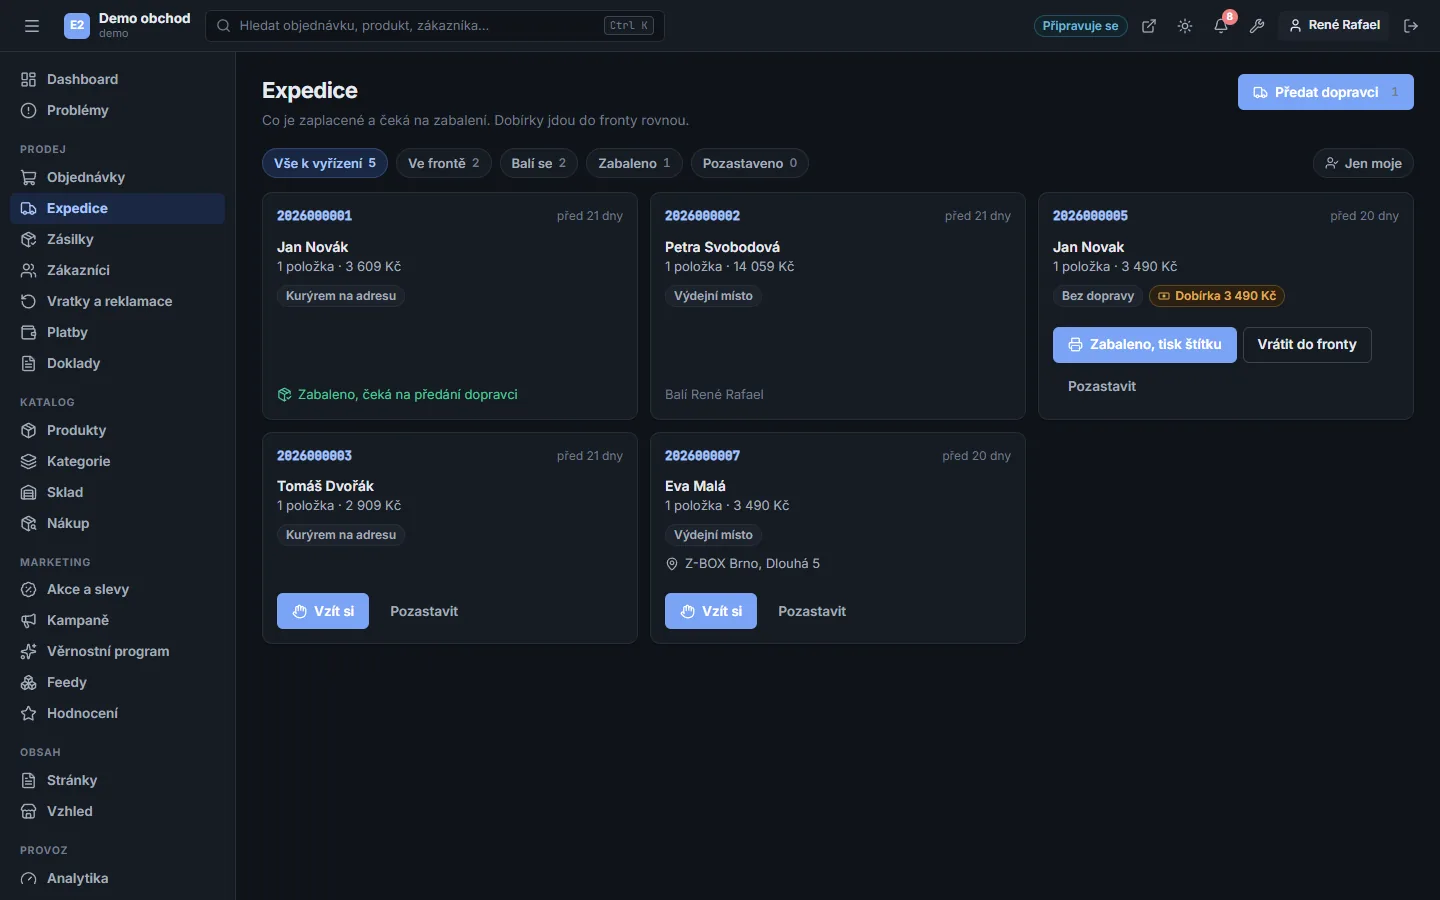Open order number 2026000005
Viewport: 1440px width, 900px height.
[1090, 216]
